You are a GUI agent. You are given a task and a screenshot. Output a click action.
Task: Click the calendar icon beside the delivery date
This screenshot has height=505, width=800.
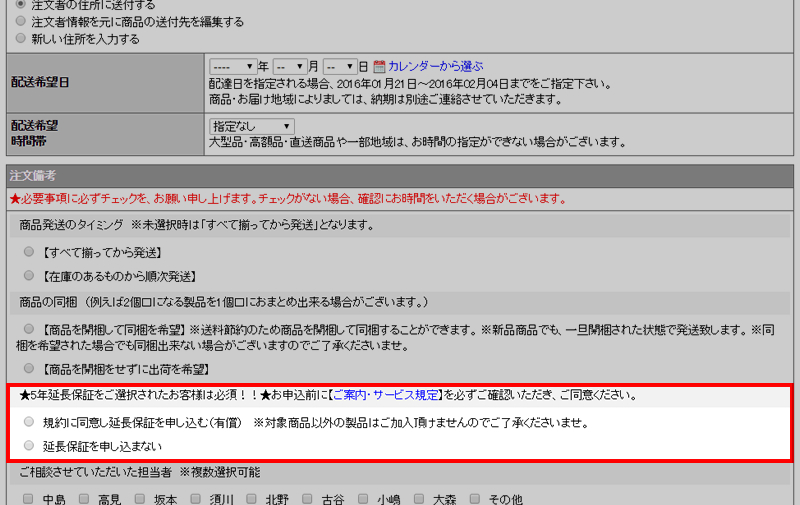[379, 66]
